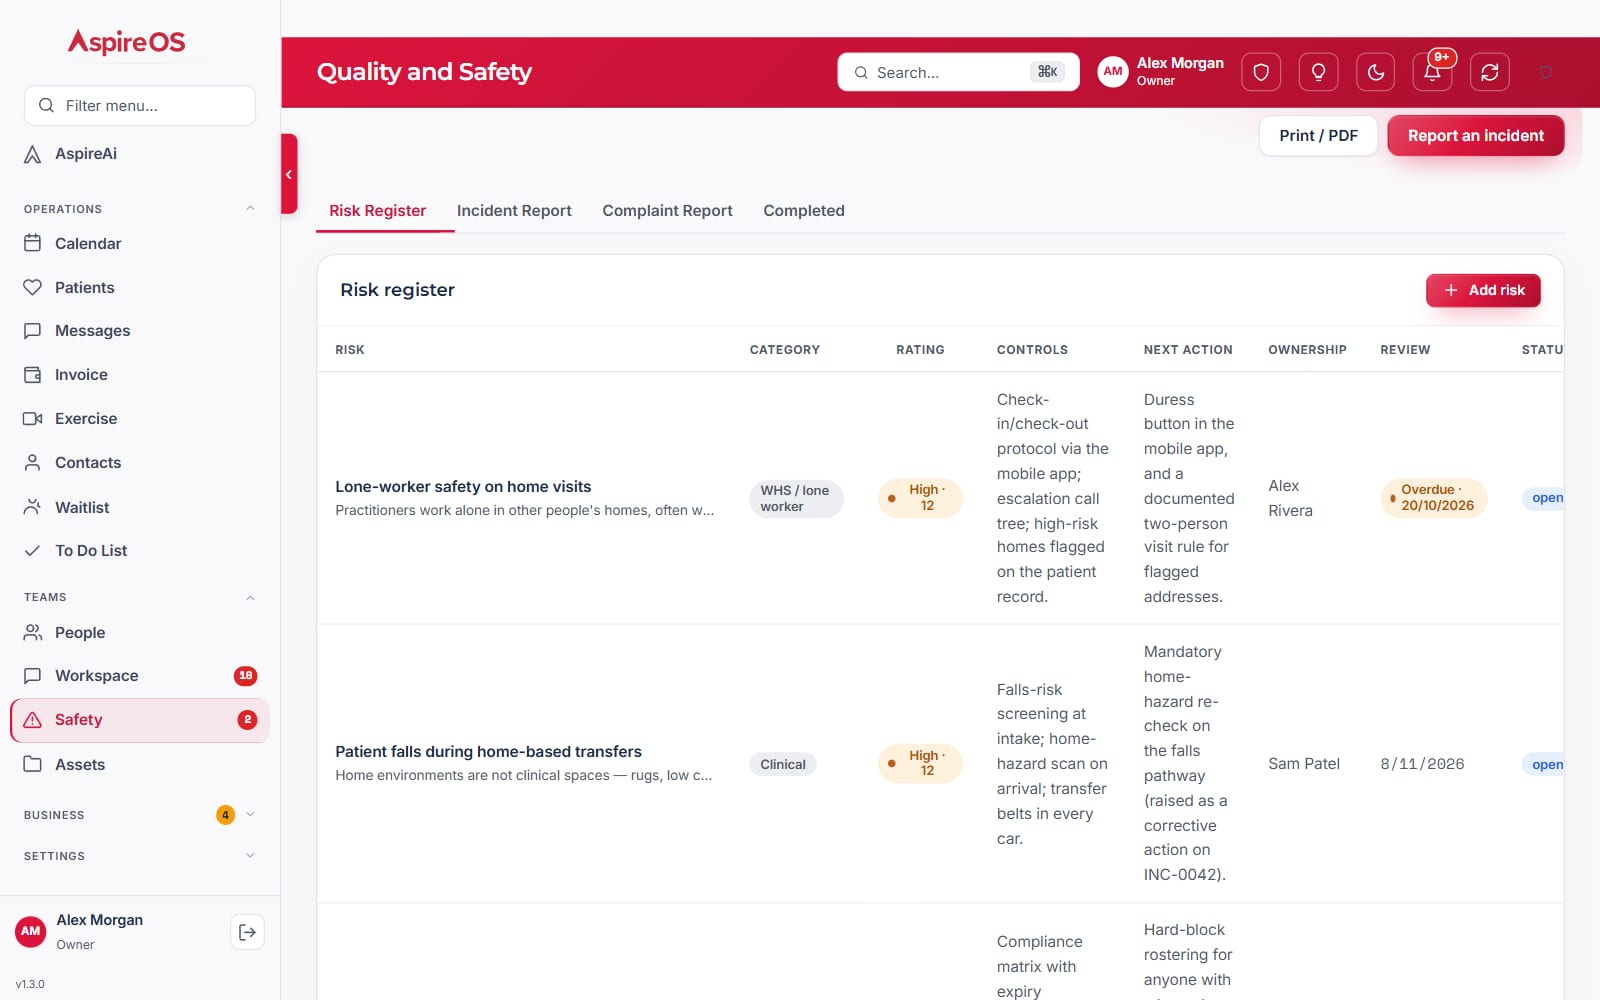Image resolution: width=1600 pixels, height=1000 pixels.
Task: Open Alex Morgan profile in header
Action: (x=1161, y=72)
